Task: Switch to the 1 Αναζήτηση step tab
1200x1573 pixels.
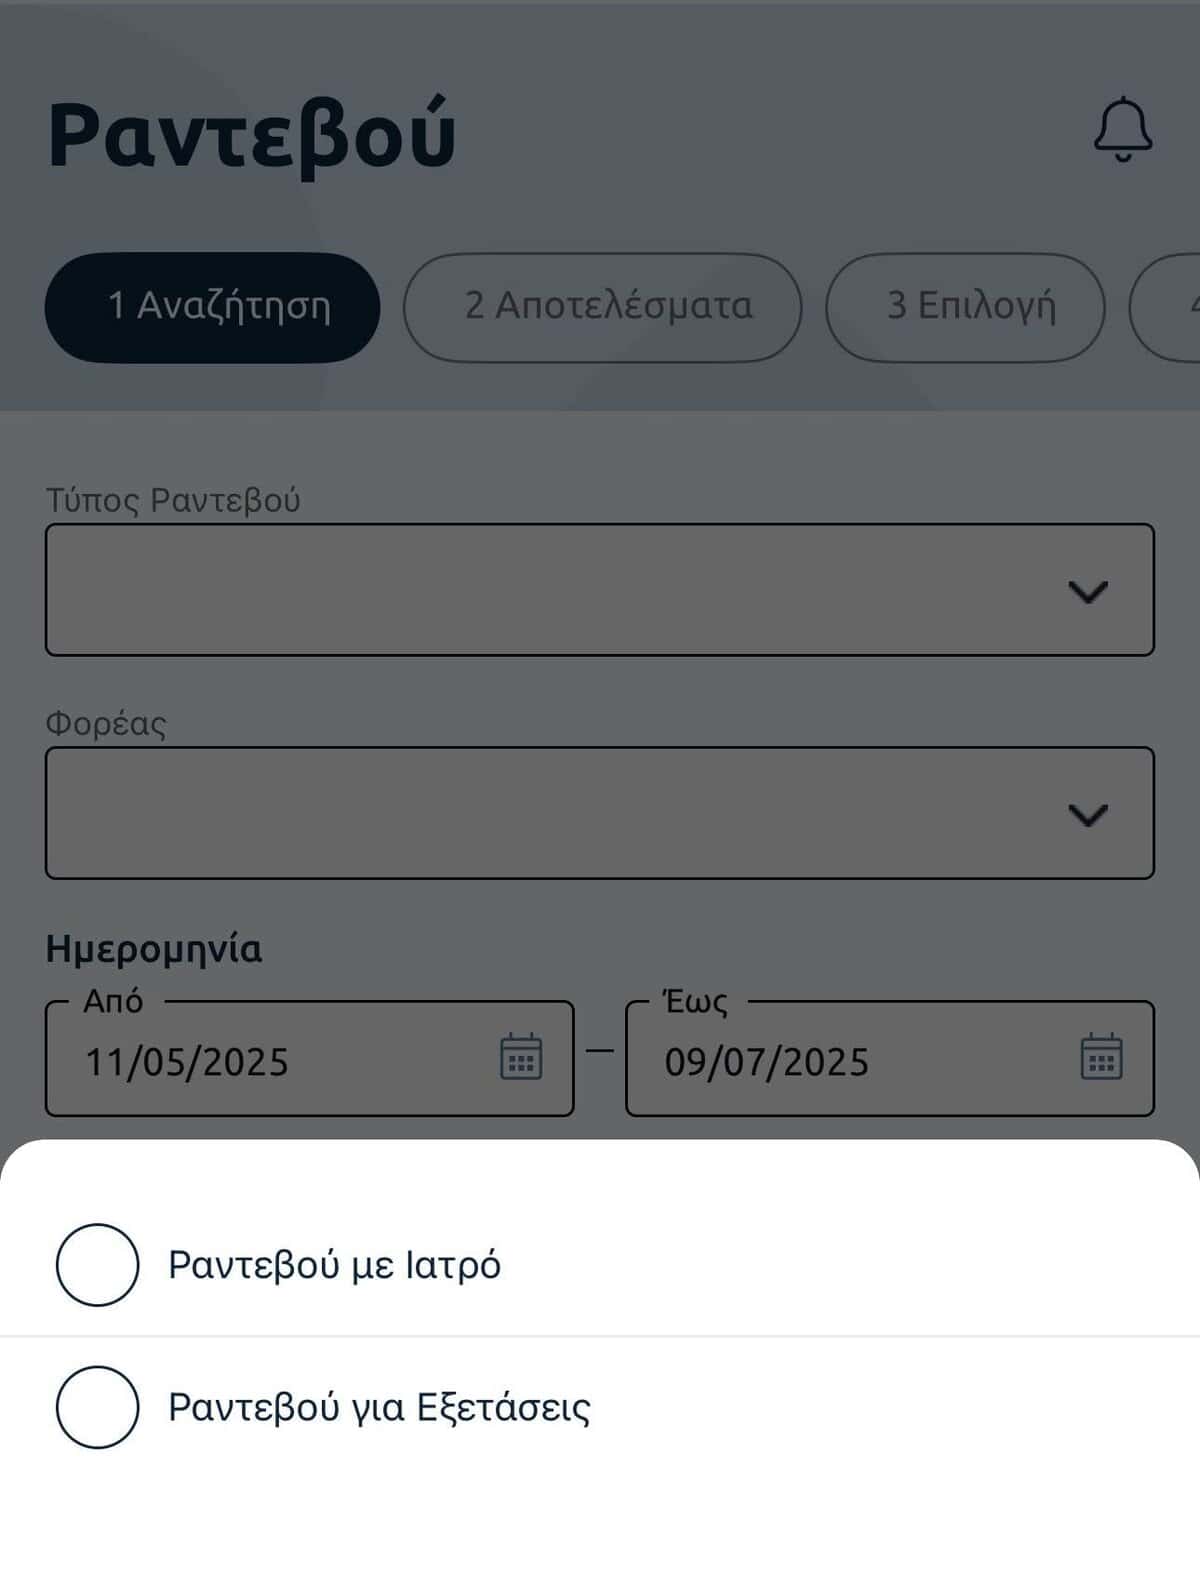Action: pyautogui.click(x=213, y=307)
